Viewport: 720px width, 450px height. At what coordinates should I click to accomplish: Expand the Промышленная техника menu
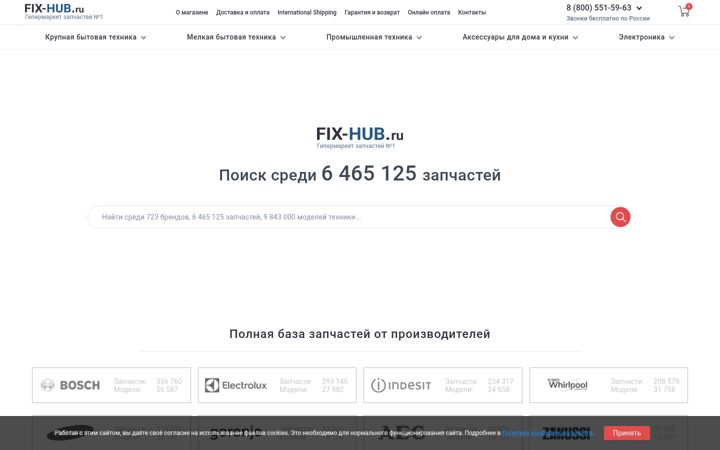coord(374,37)
